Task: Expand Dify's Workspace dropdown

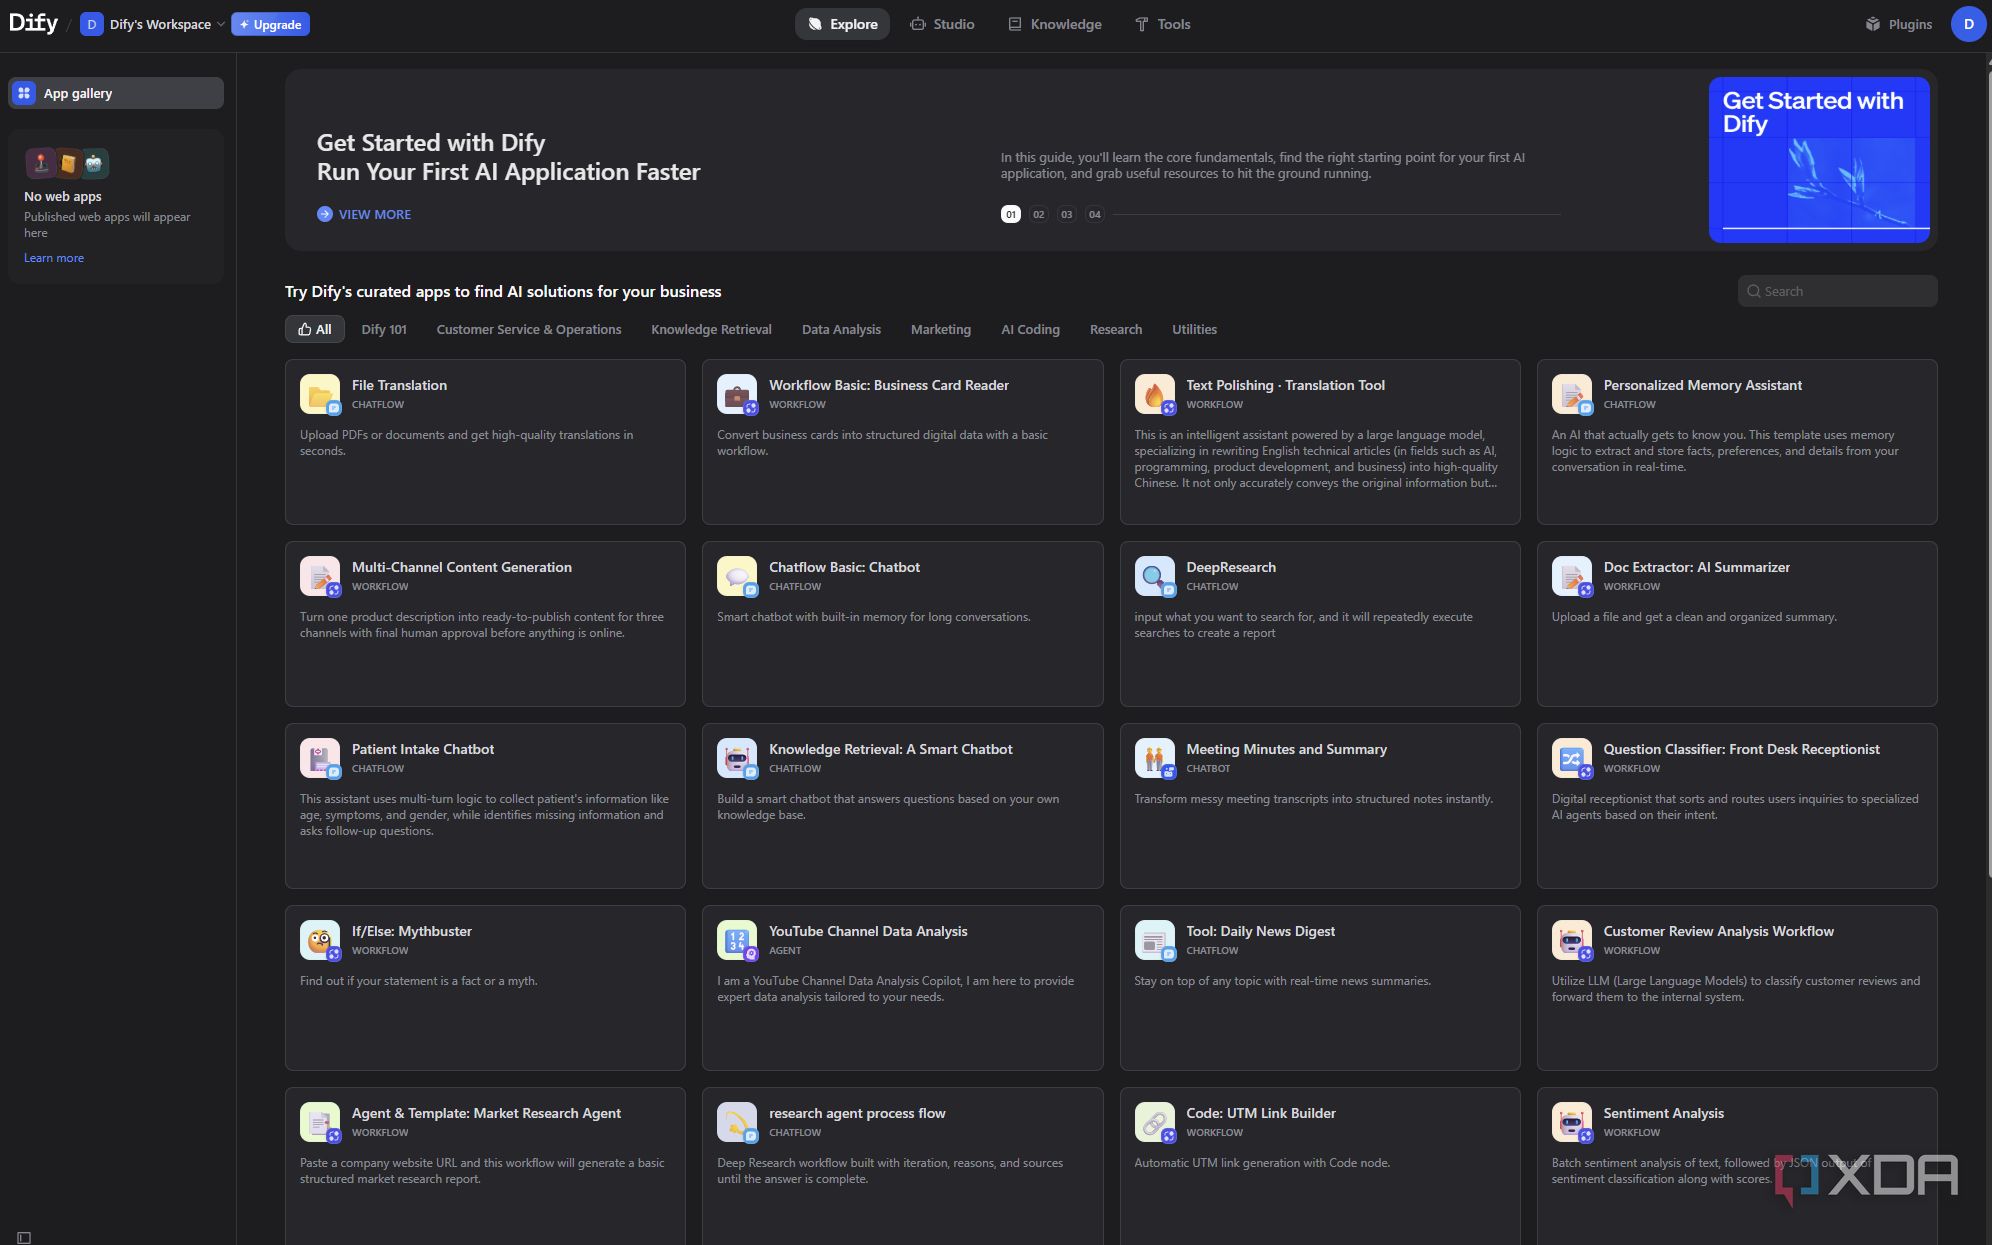Action: coord(153,24)
